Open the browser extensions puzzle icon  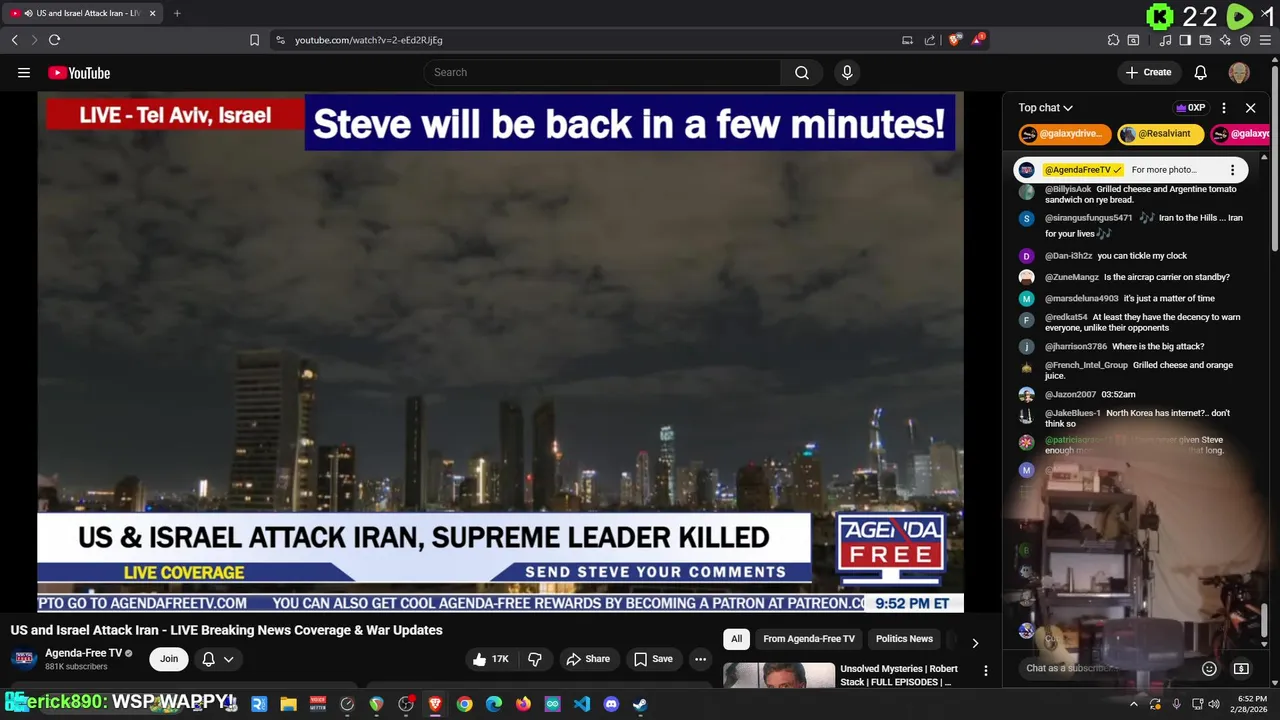1113,40
